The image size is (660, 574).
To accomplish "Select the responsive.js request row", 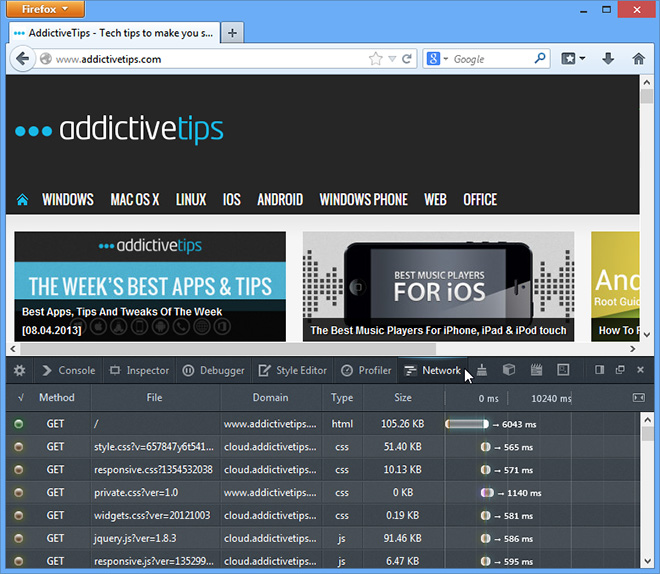I will pyautogui.click(x=323, y=561).
